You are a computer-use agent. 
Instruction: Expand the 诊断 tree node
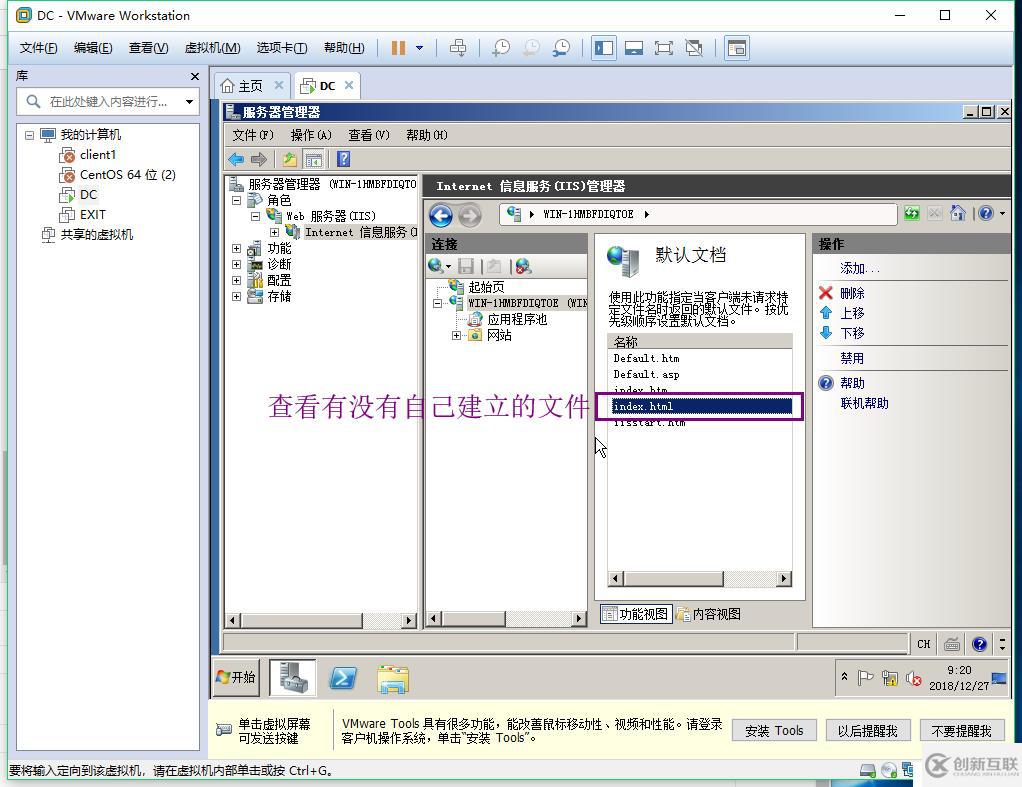click(x=237, y=265)
